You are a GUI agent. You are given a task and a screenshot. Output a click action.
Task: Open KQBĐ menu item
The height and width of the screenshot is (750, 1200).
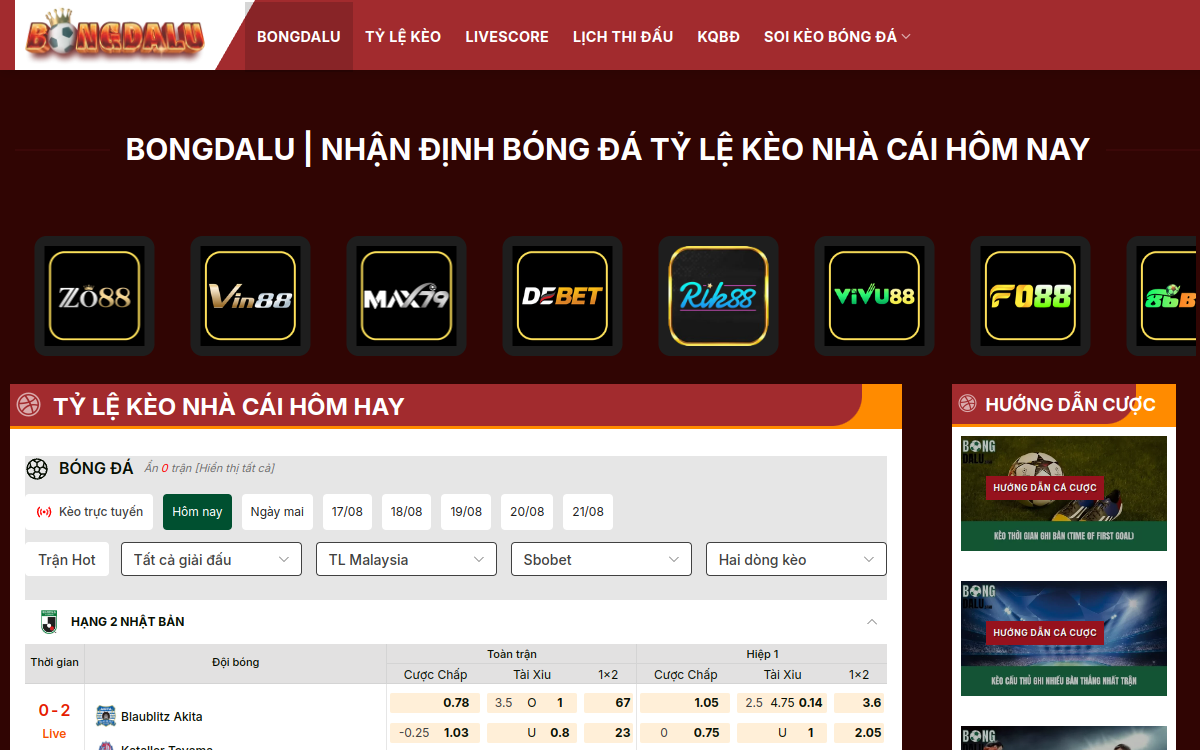coord(718,36)
